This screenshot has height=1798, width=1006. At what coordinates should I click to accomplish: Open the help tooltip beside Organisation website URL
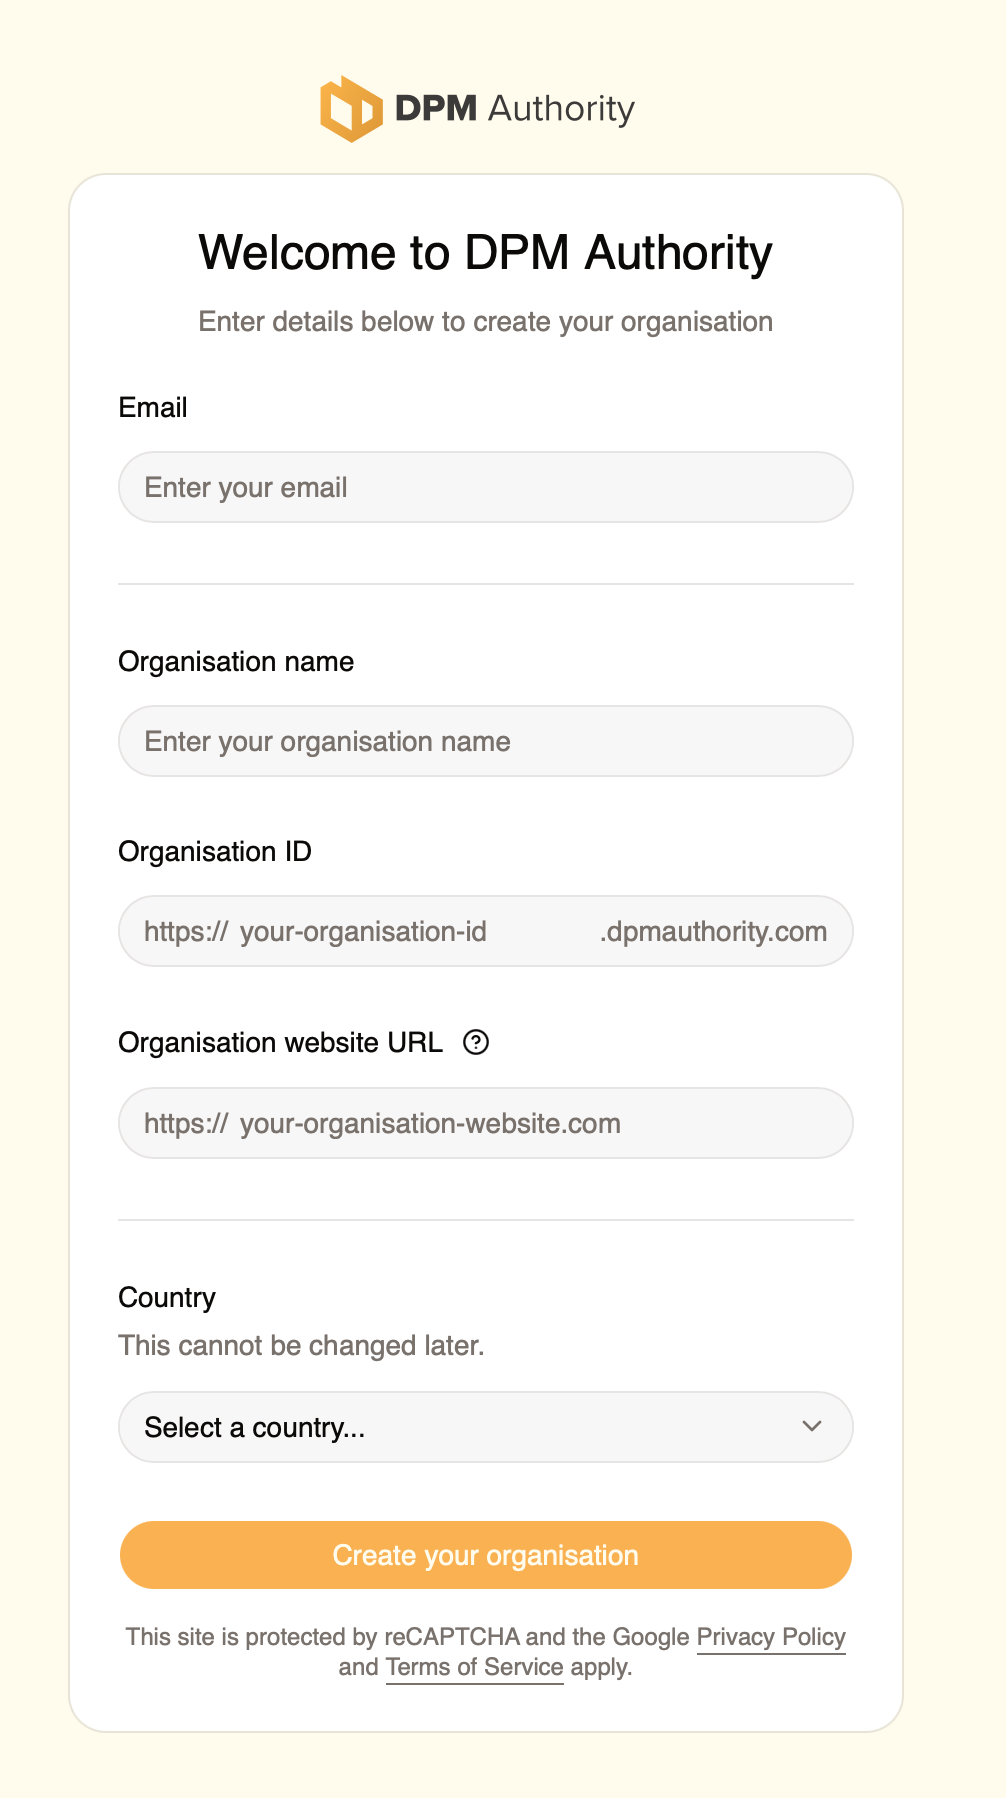click(x=477, y=1042)
